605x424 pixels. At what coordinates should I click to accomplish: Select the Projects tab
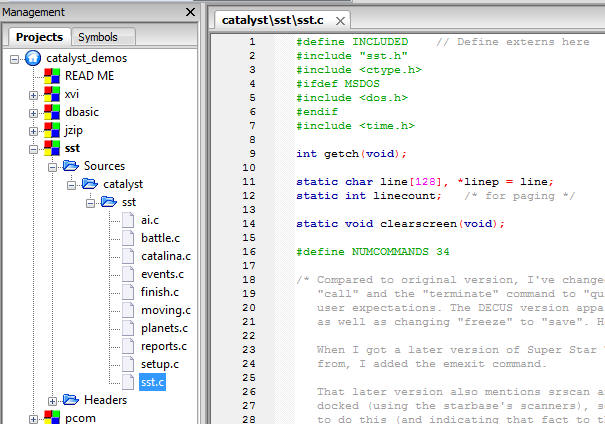(x=39, y=37)
